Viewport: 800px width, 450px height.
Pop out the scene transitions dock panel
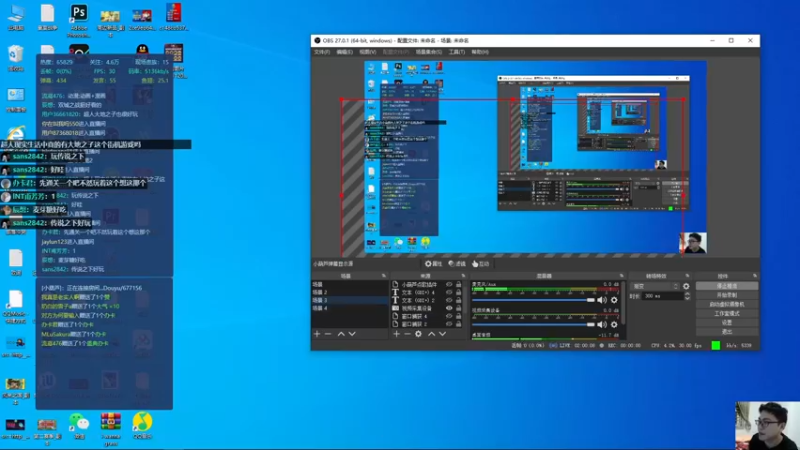(x=687, y=276)
